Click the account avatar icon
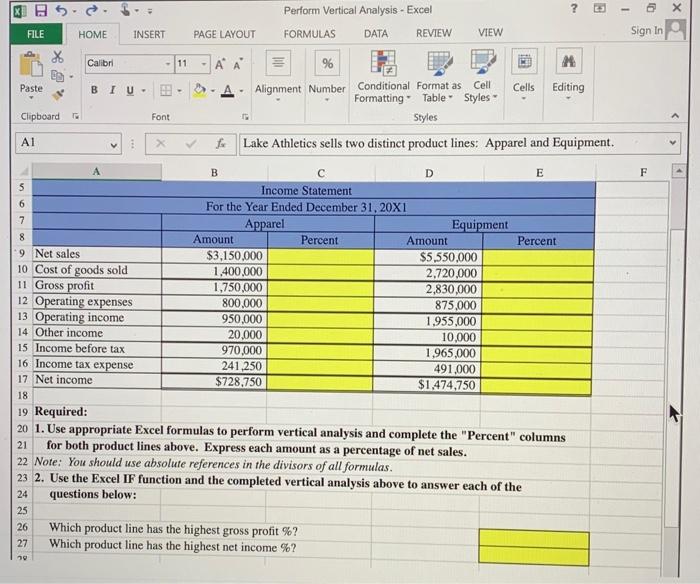Viewport: 700px width, 584px height. (x=675, y=30)
